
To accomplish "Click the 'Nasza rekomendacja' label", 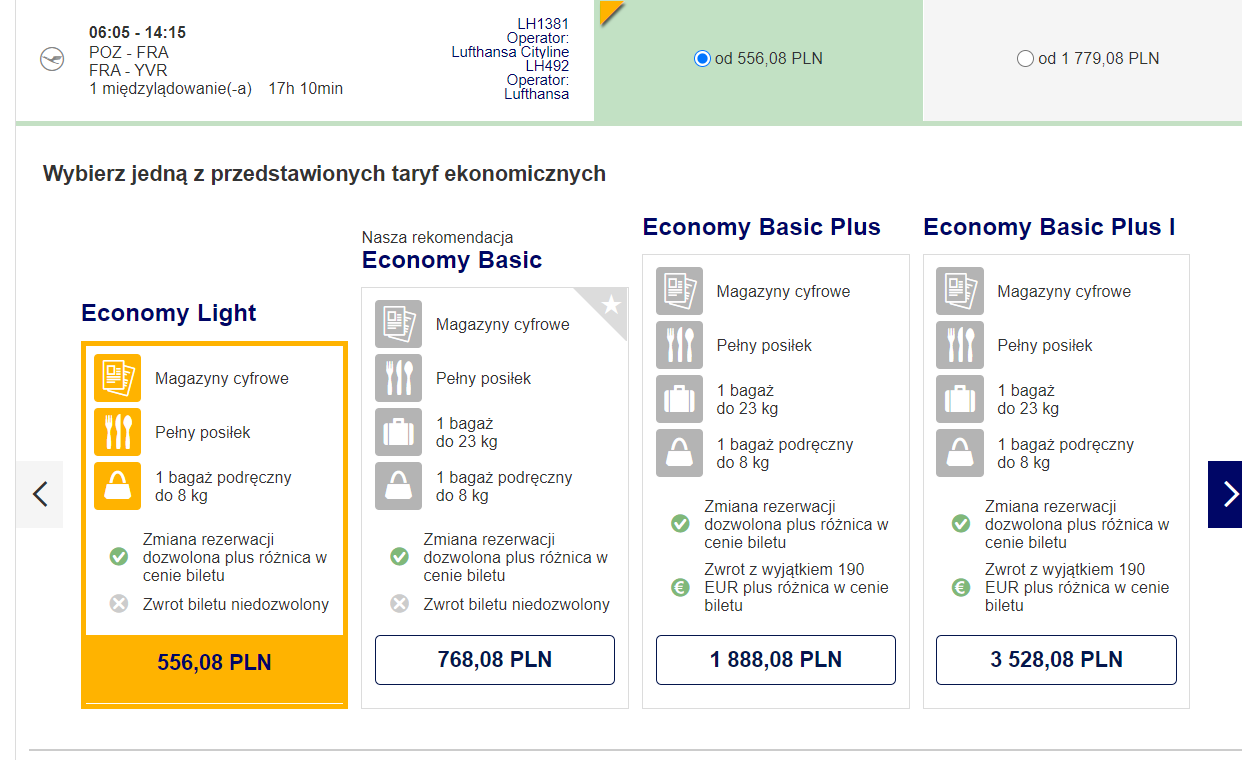I will (437, 237).
